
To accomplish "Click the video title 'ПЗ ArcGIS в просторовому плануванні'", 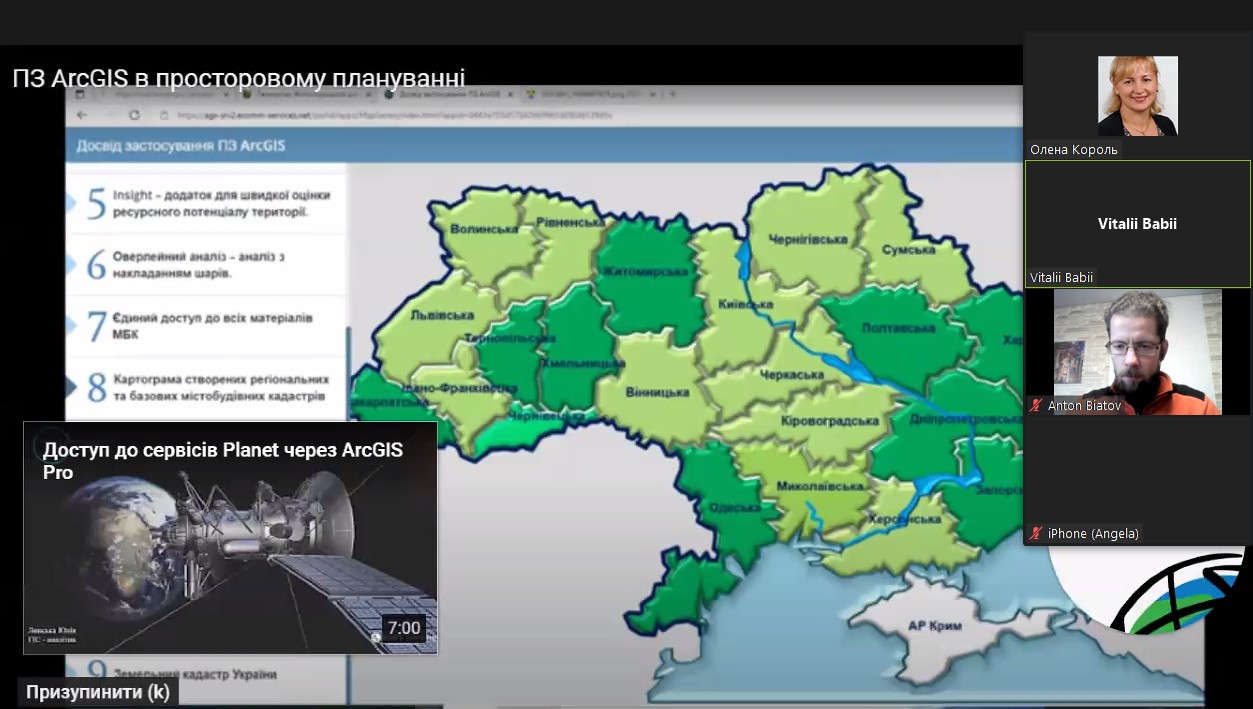I will (239, 78).
